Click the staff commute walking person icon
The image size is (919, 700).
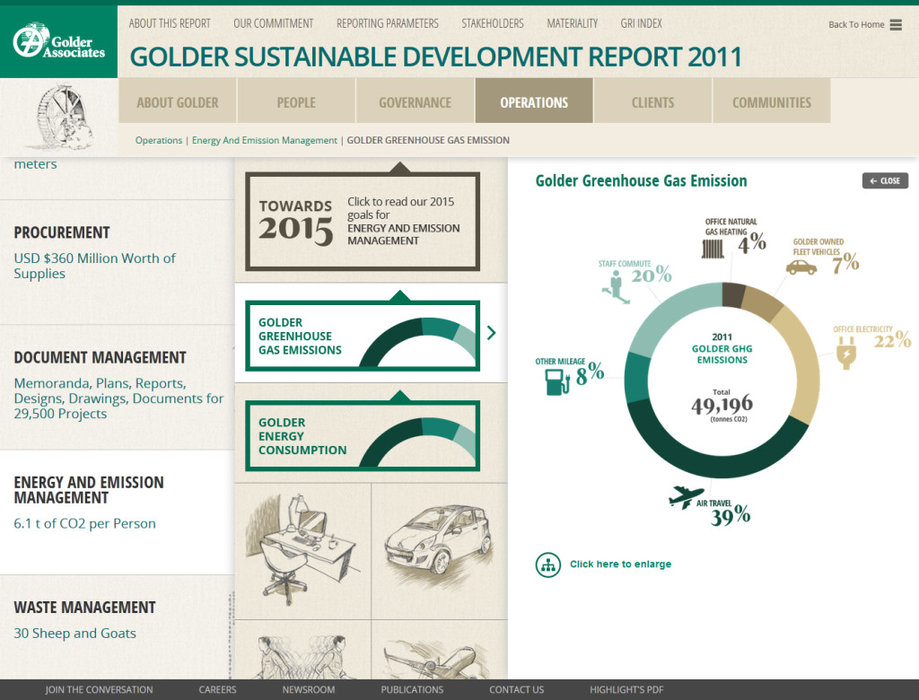(614, 286)
